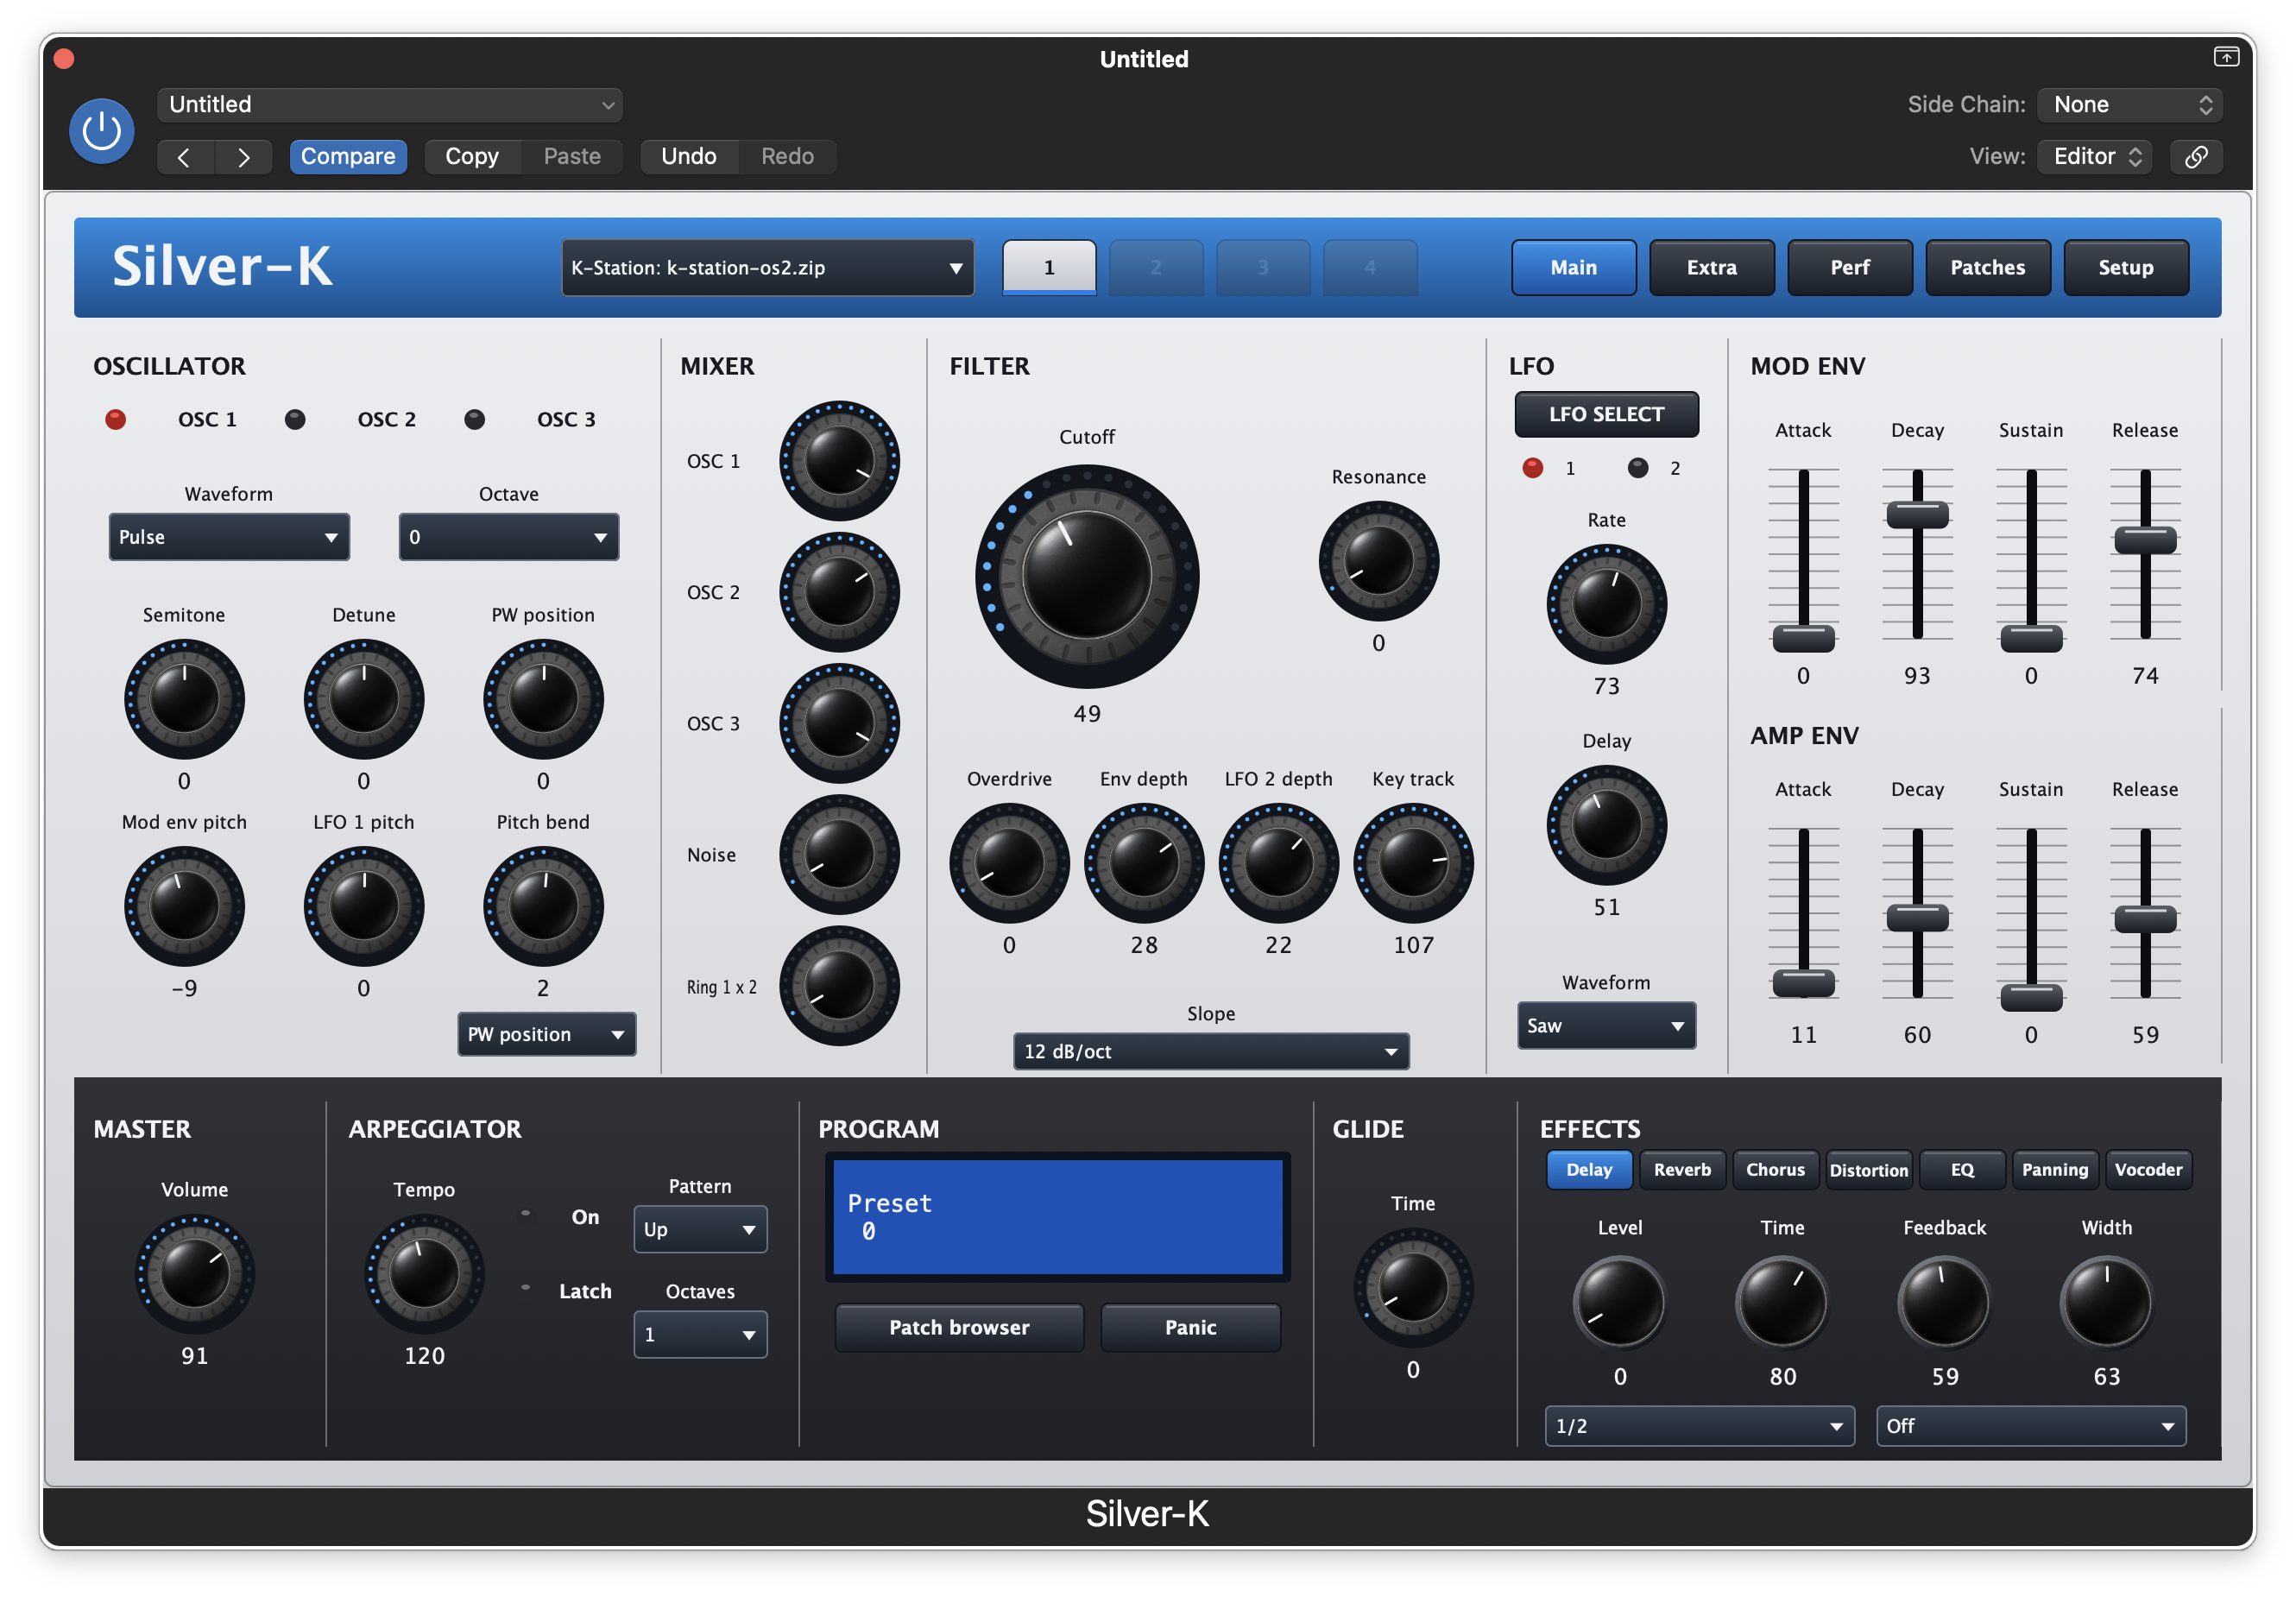
Task: Click the Compare button
Action: click(x=348, y=157)
